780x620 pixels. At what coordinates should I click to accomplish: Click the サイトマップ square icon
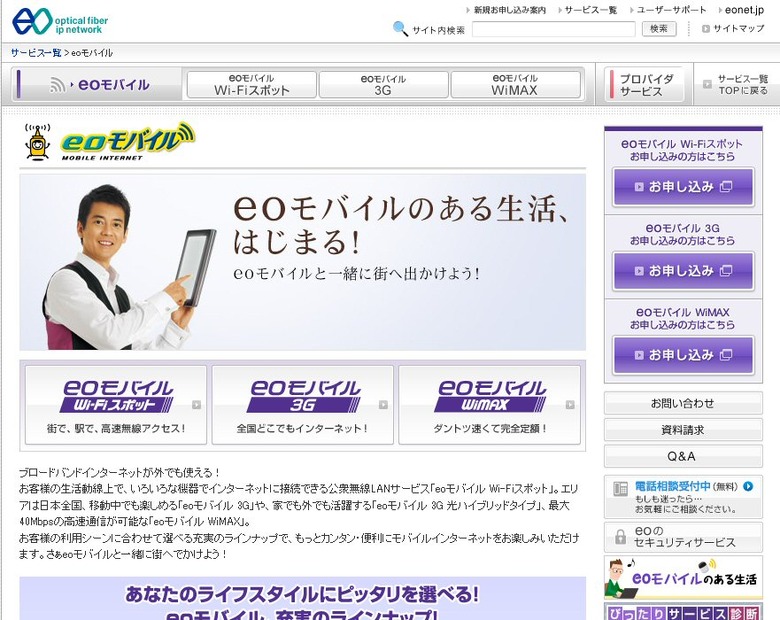[x=705, y=29]
